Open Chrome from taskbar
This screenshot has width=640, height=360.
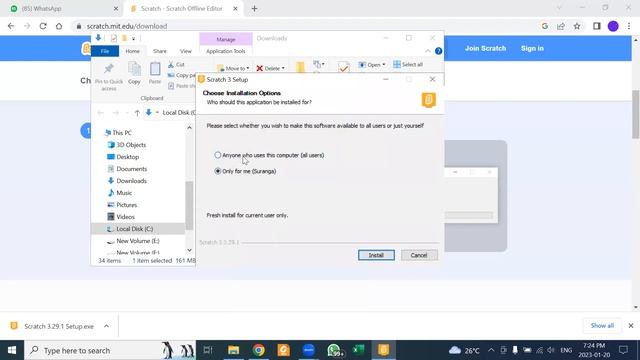click(258, 350)
